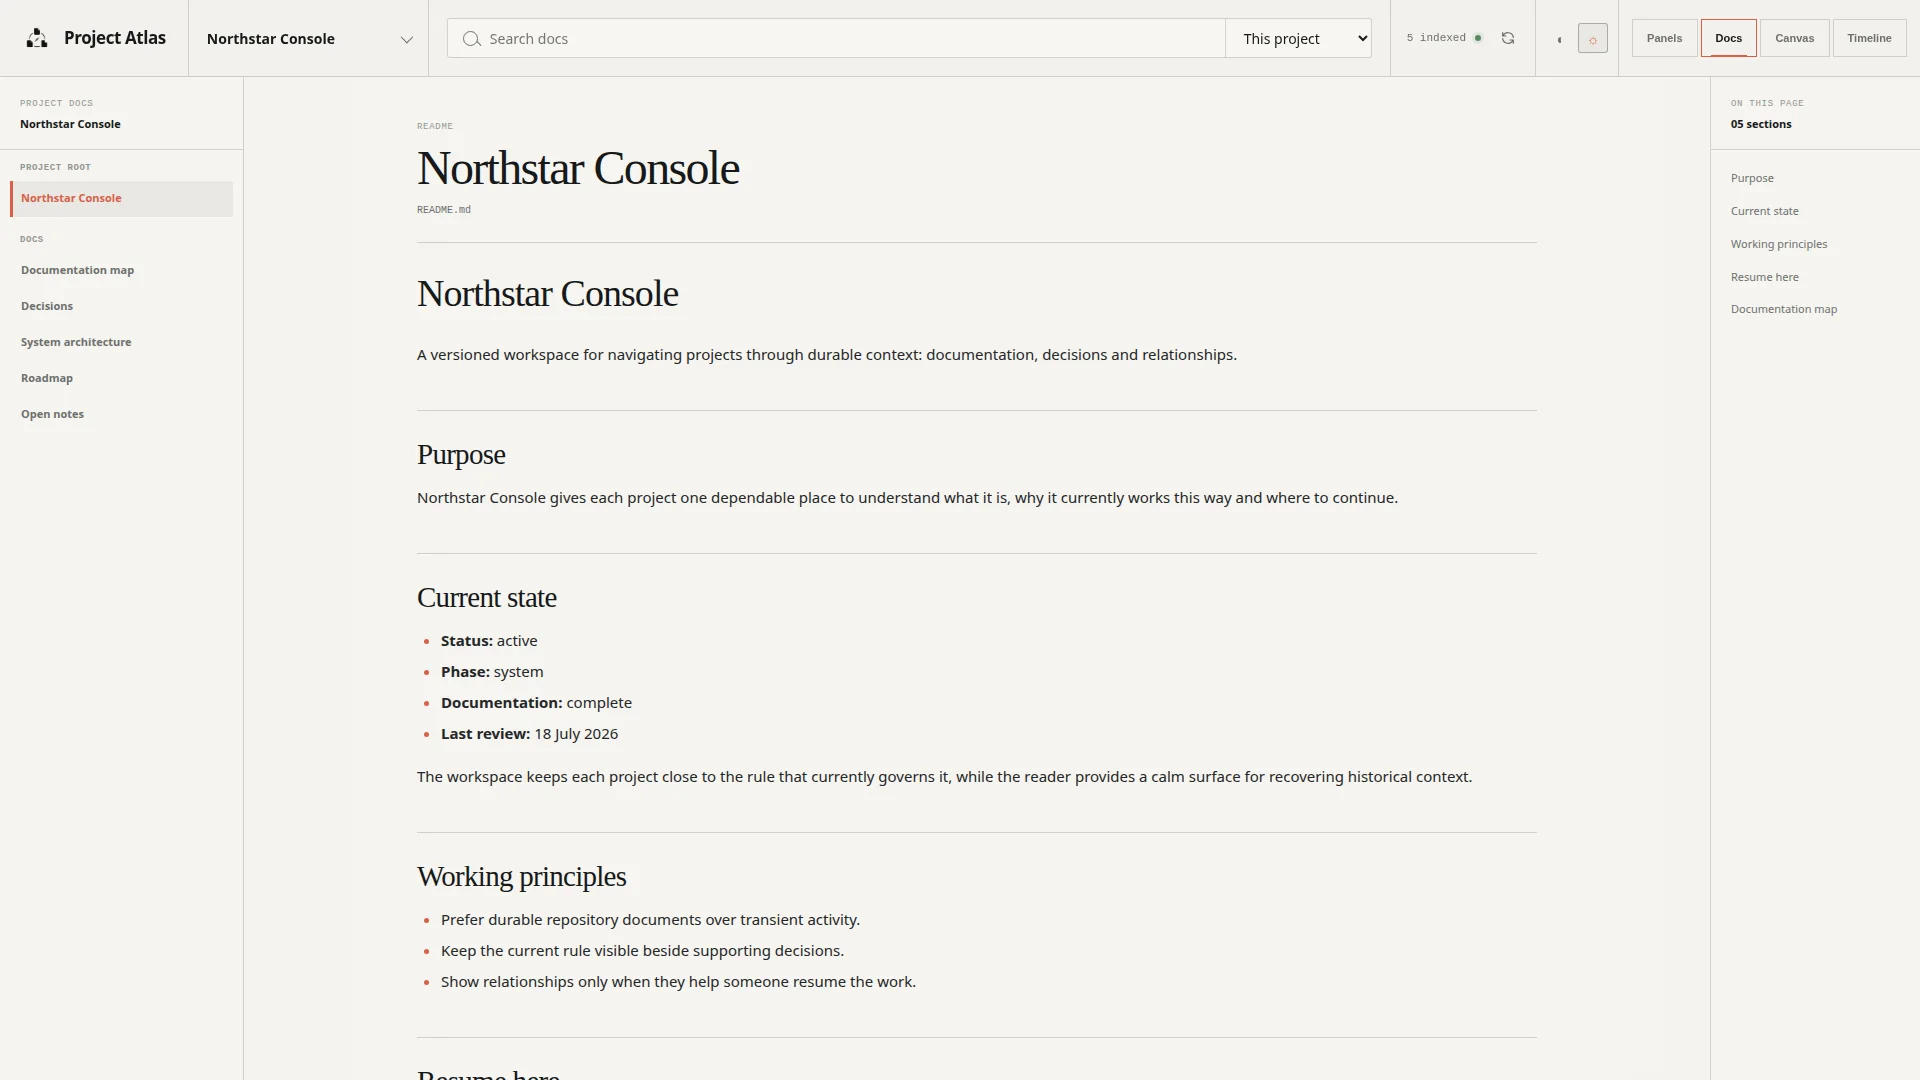Viewport: 1920px width, 1080px height.
Task: Jump to Working principles section link
Action: coord(1778,244)
